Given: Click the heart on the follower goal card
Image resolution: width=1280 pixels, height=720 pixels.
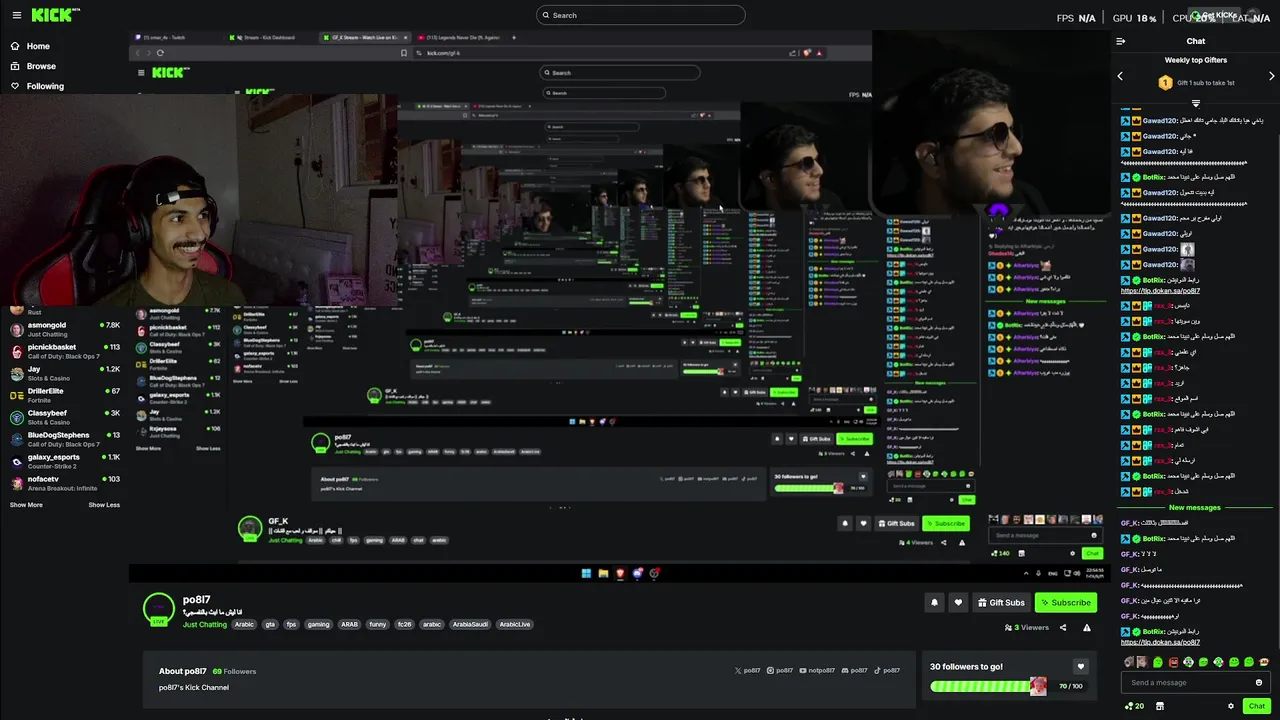Looking at the screenshot, I should 1080,666.
